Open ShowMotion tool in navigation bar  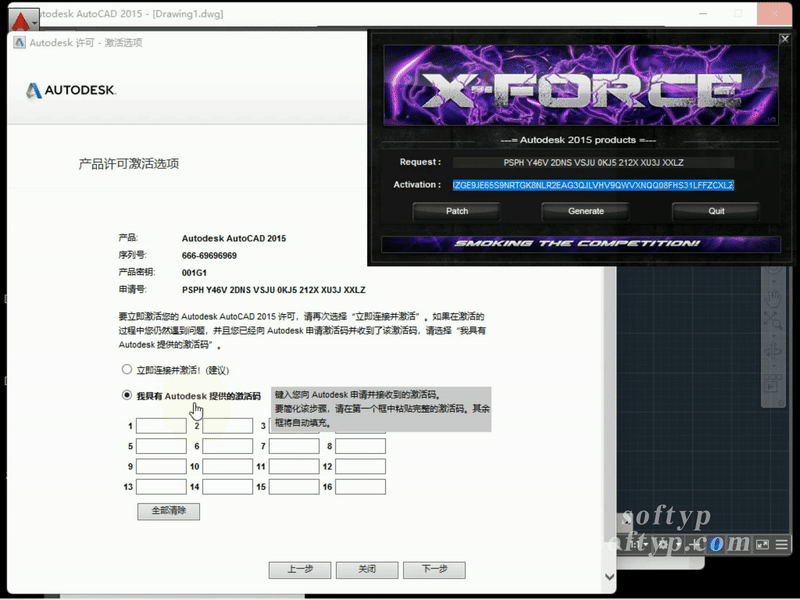(772, 383)
